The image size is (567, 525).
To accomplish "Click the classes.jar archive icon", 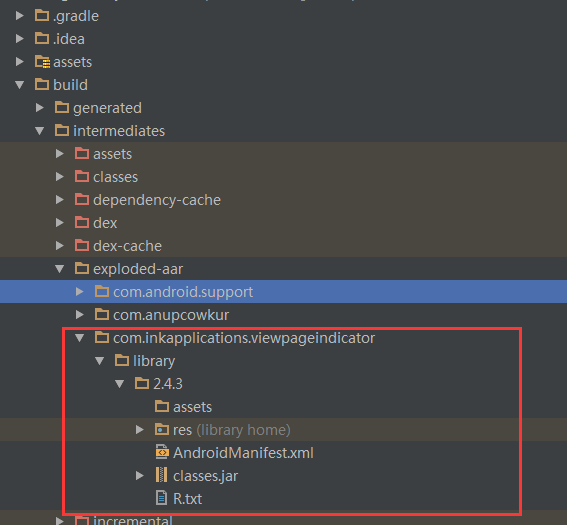I will click(x=162, y=475).
